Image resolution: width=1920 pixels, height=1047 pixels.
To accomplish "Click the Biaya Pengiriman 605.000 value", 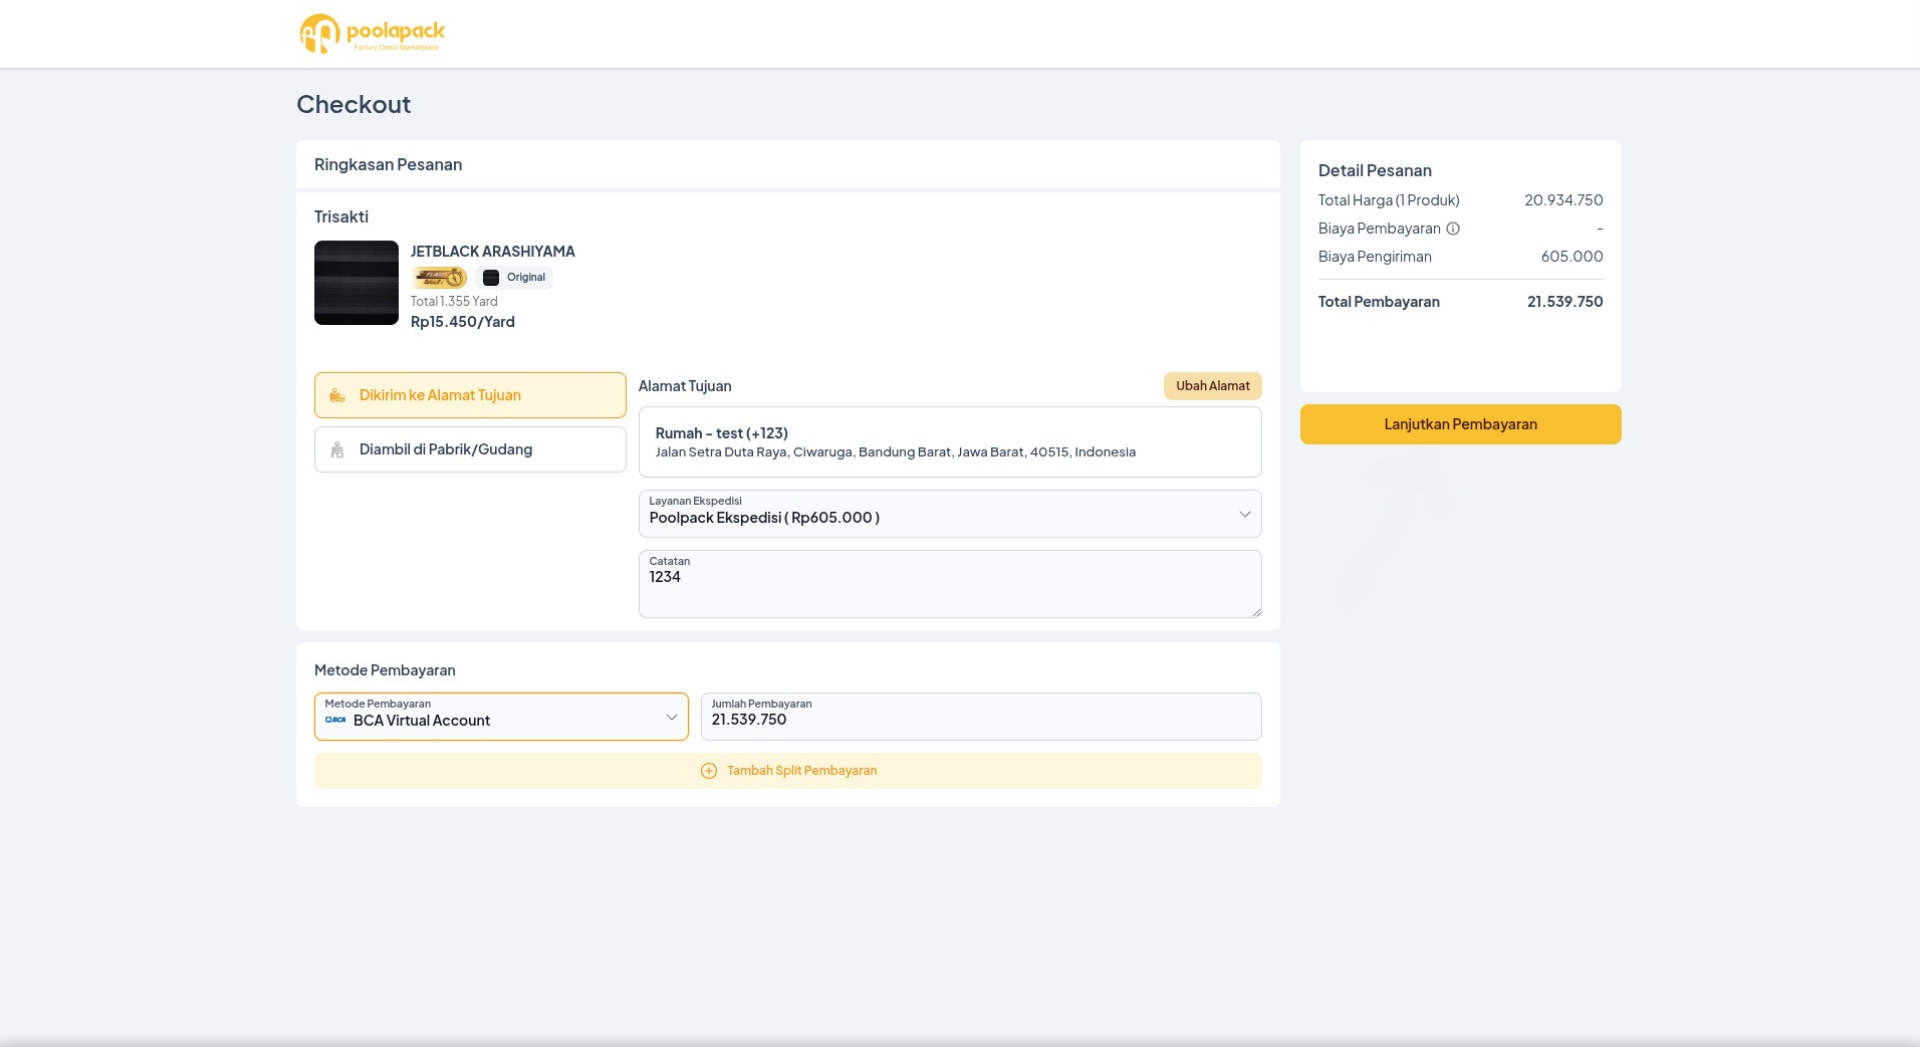I will tap(1572, 257).
